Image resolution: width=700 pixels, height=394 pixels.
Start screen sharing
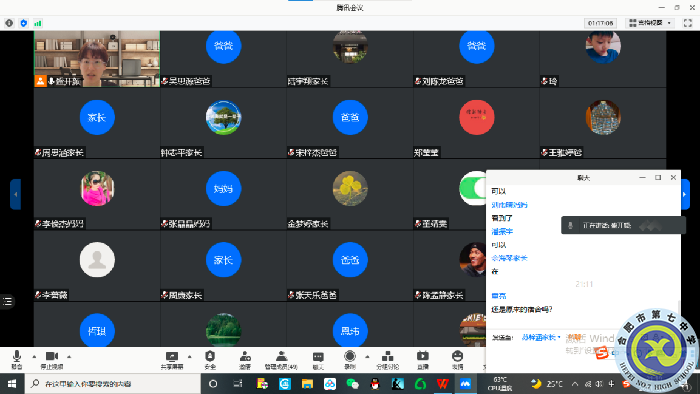tap(172, 360)
